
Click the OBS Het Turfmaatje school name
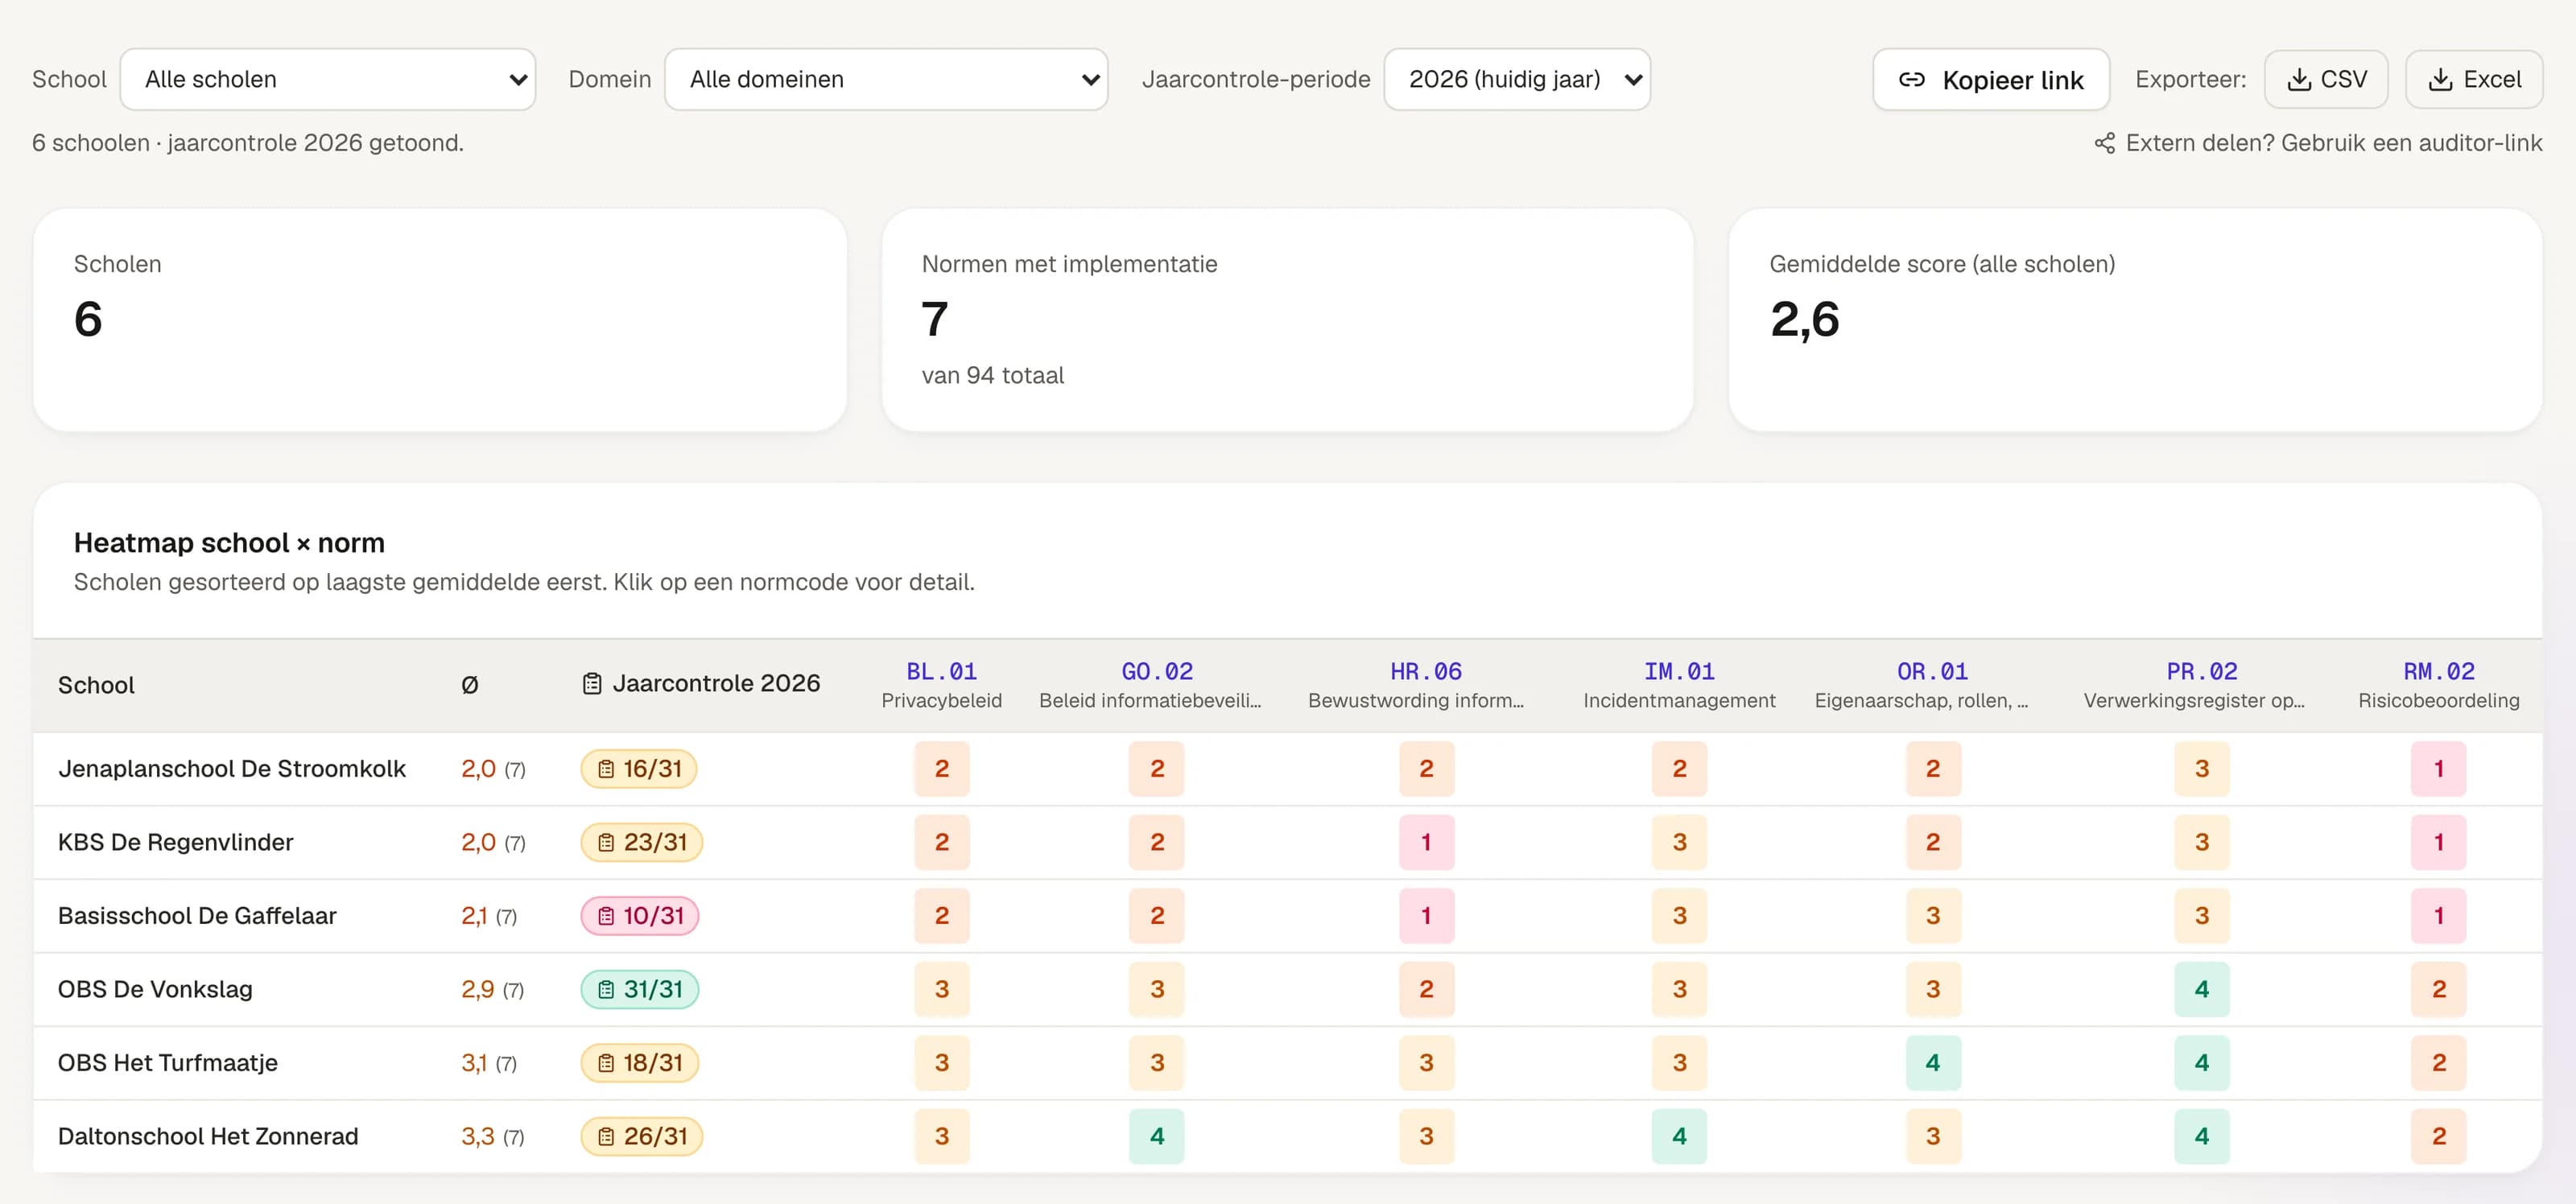pos(168,1063)
